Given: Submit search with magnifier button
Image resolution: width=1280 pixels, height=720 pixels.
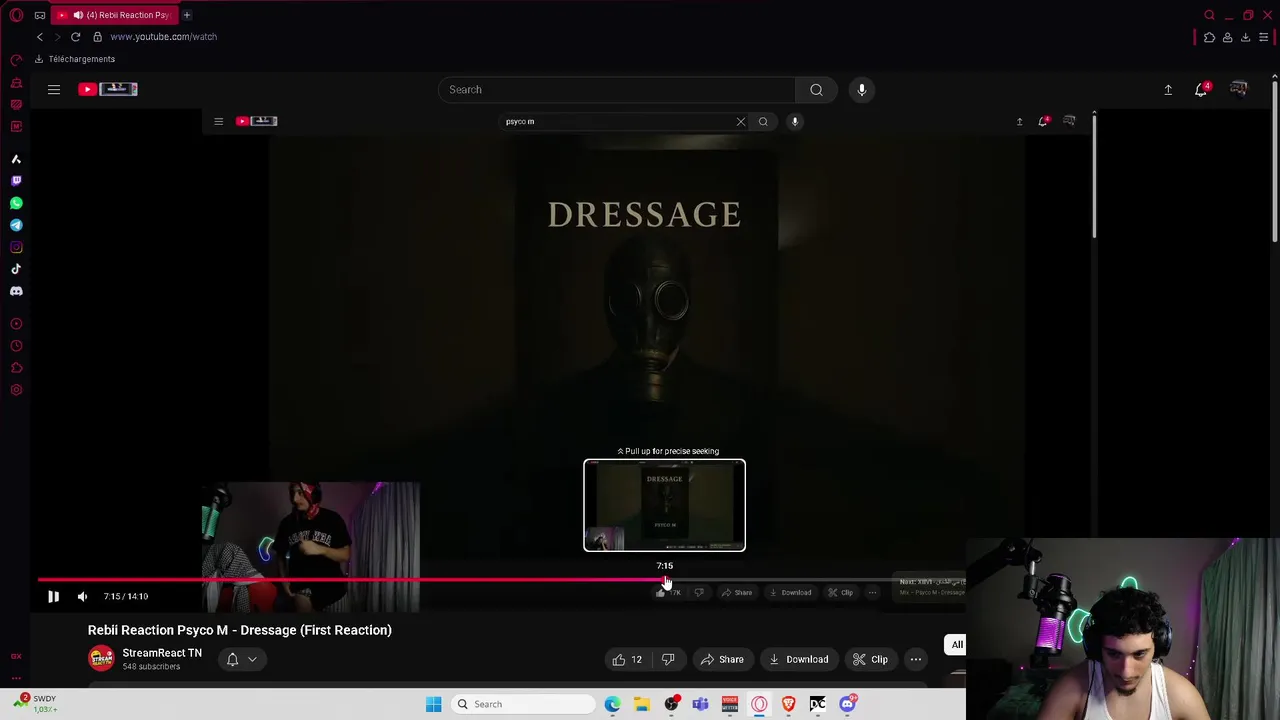Looking at the screenshot, I should point(816,90).
